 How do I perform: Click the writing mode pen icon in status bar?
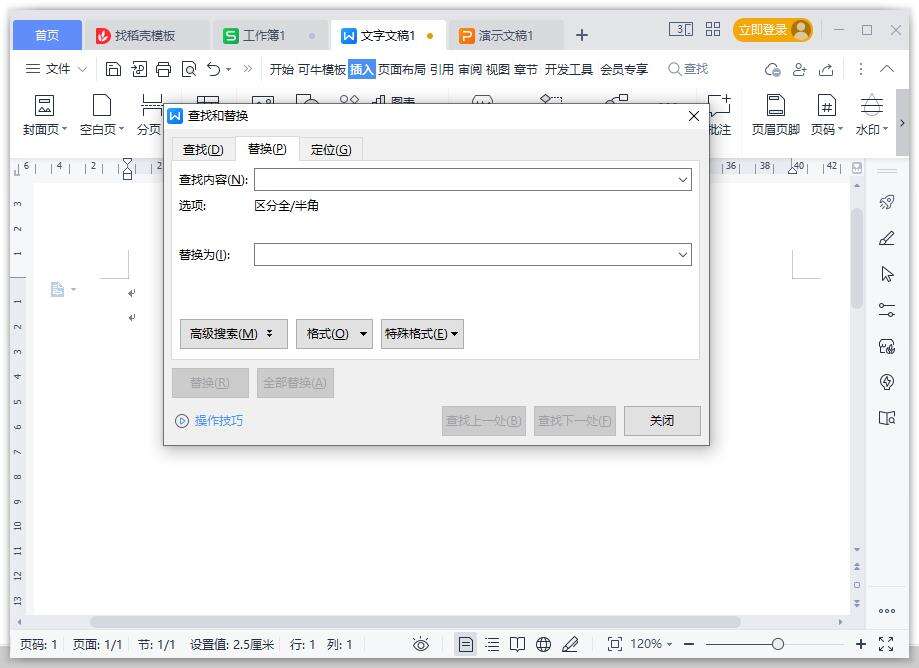(570, 645)
